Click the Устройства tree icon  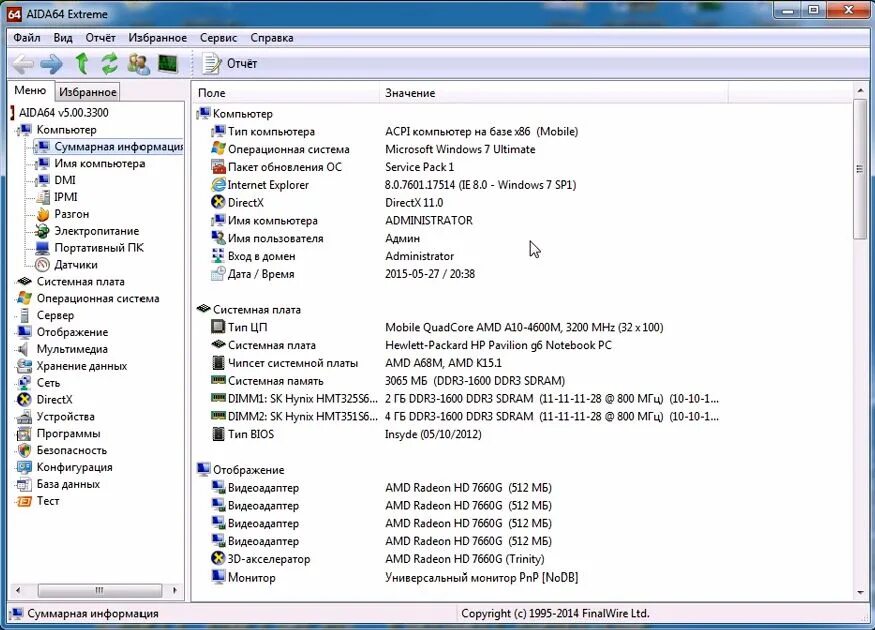click(x=25, y=417)
